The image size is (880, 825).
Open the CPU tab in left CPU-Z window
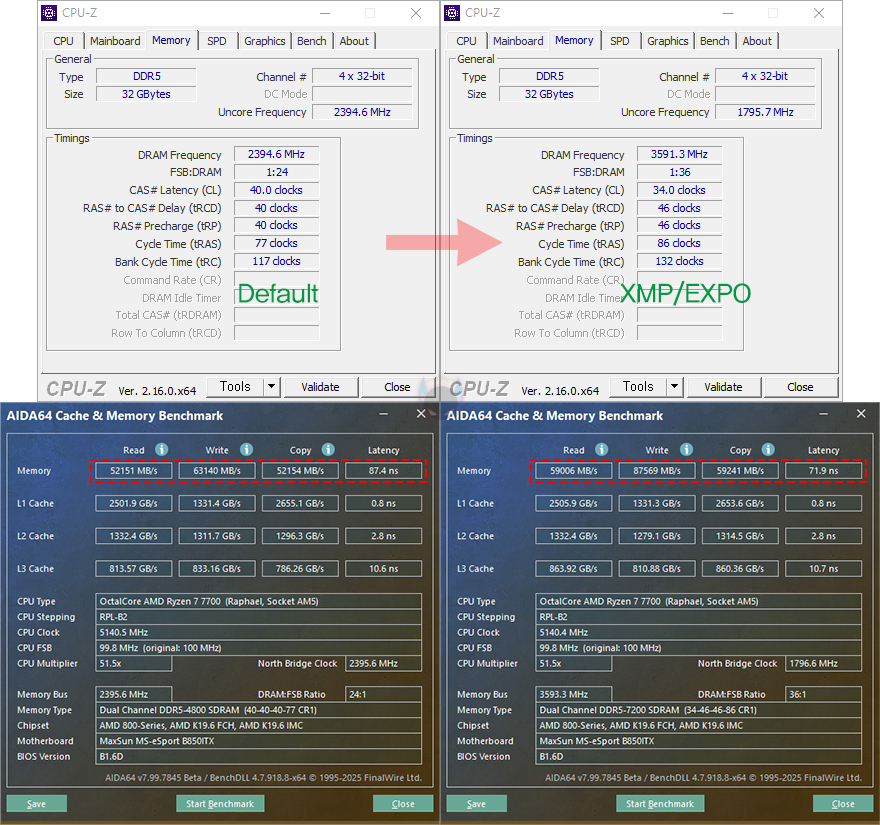[63, 41]
